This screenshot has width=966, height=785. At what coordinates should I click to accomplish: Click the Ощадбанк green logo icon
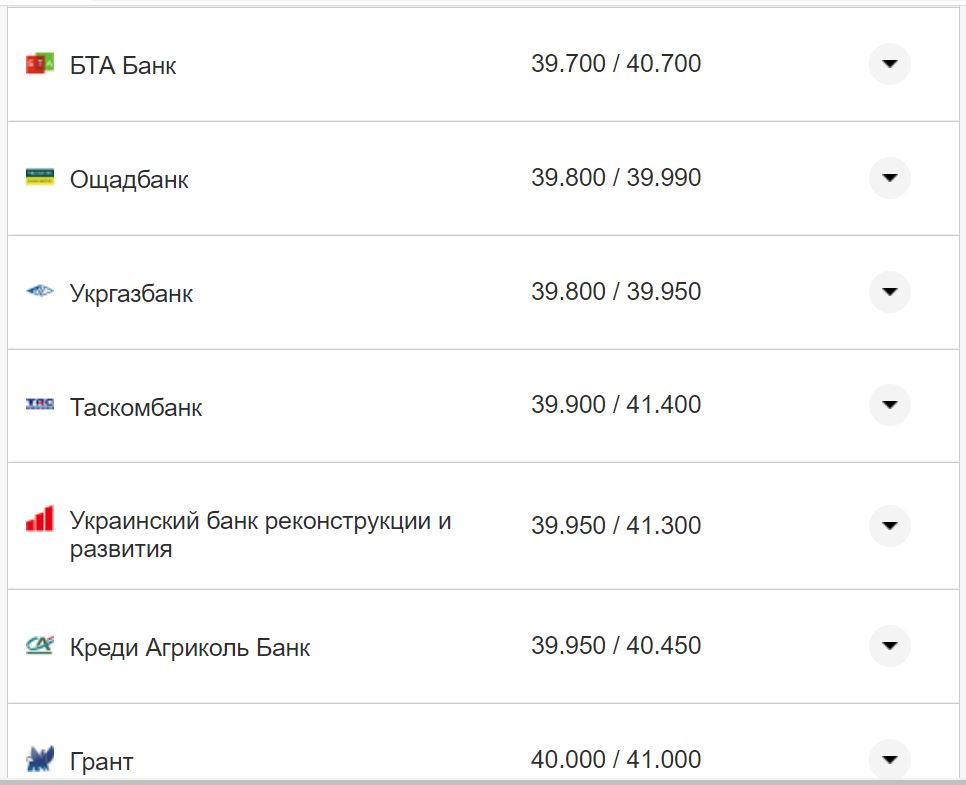click(x=40, y=178)
